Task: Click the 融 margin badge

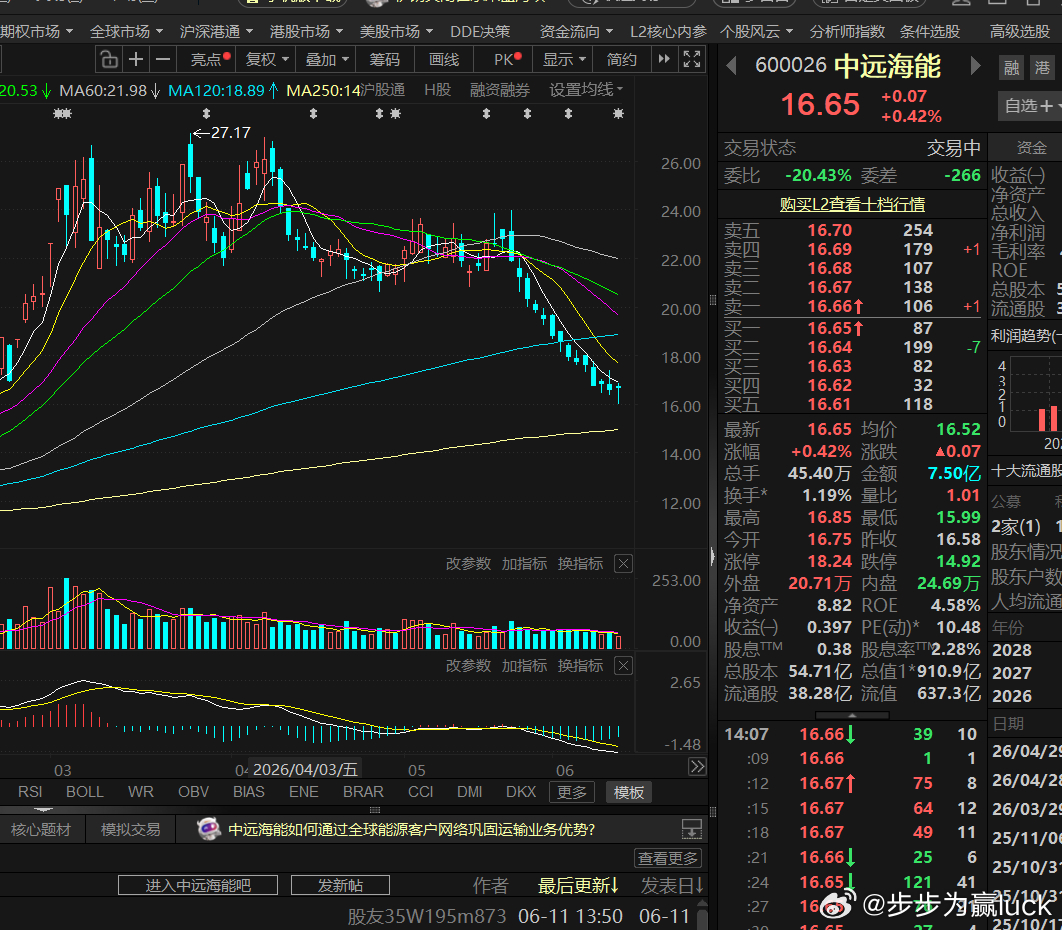Action: (1011, 67)
